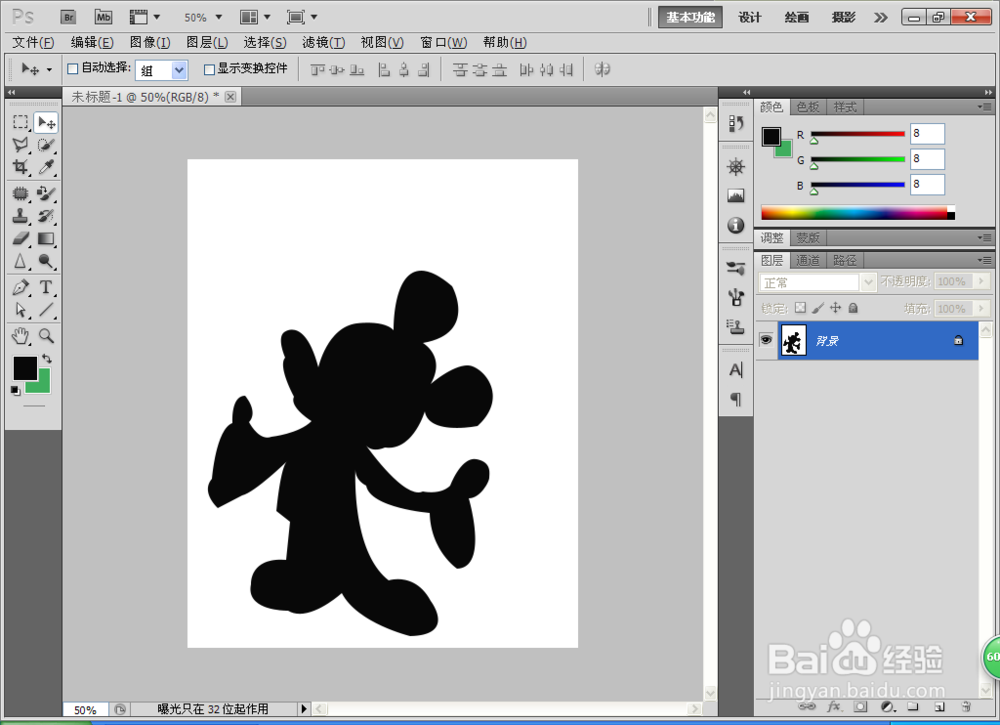Viewport: 1000px width, 725px height.
Task: Select the Essentials workspace button
Action: point(690,17)
